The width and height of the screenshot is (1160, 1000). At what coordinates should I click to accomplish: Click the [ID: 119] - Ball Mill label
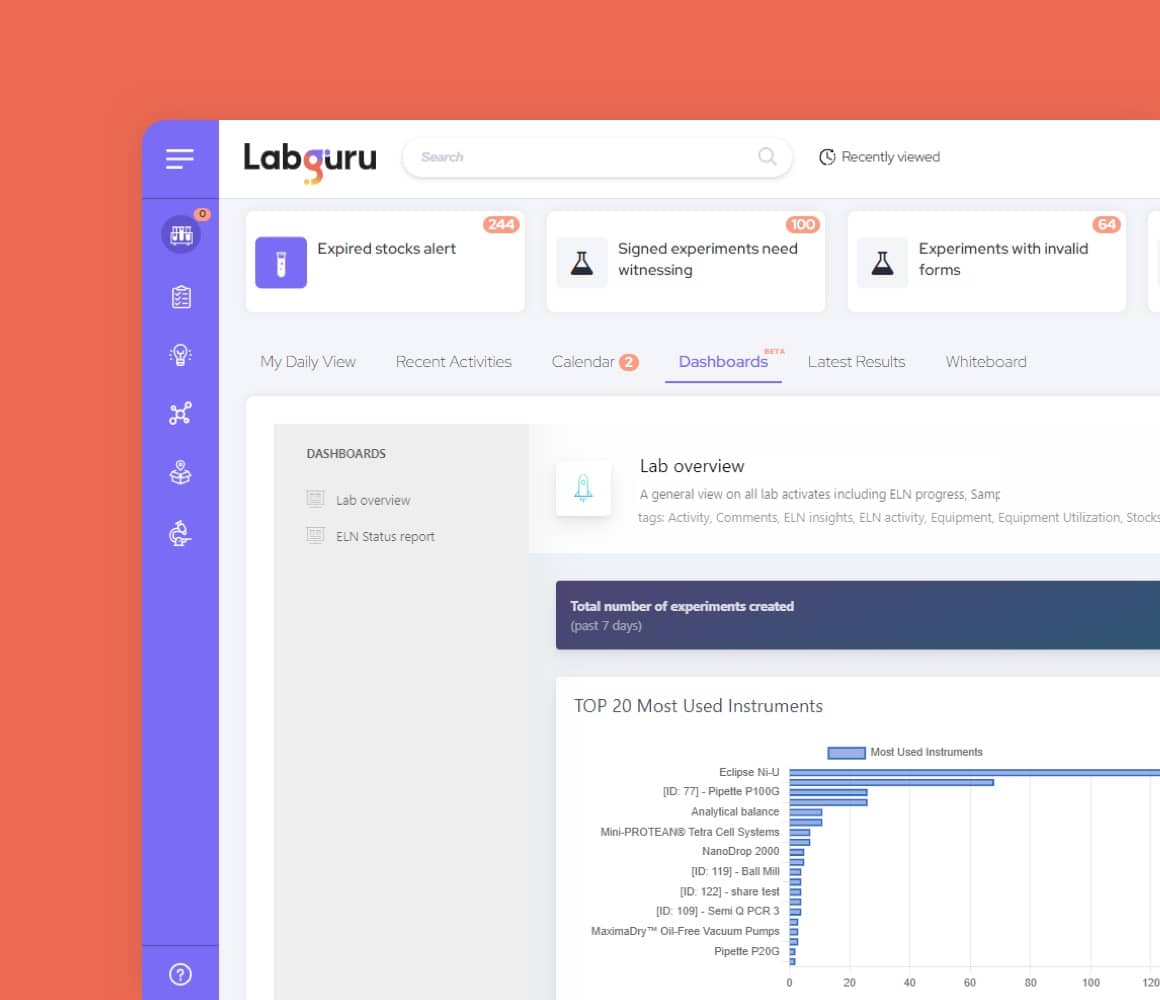(x=735, y=871)
